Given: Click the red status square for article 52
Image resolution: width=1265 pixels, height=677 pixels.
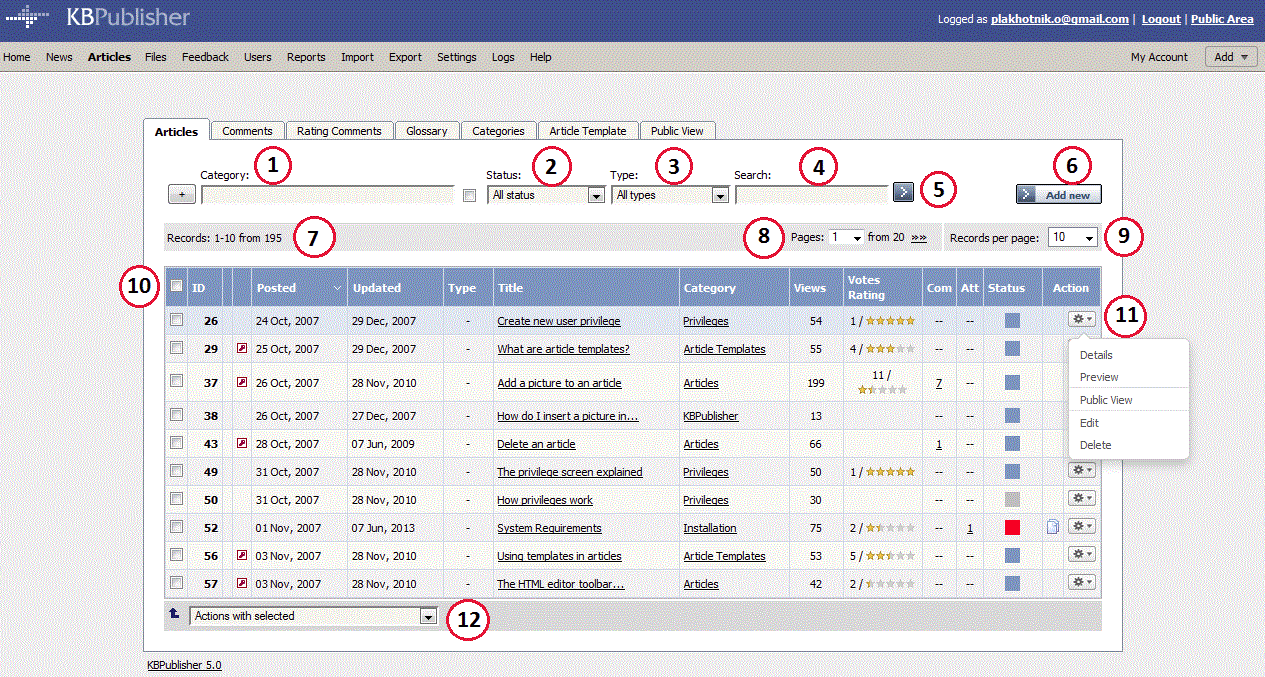Looking at the screenshot, I should point(1012,528).
